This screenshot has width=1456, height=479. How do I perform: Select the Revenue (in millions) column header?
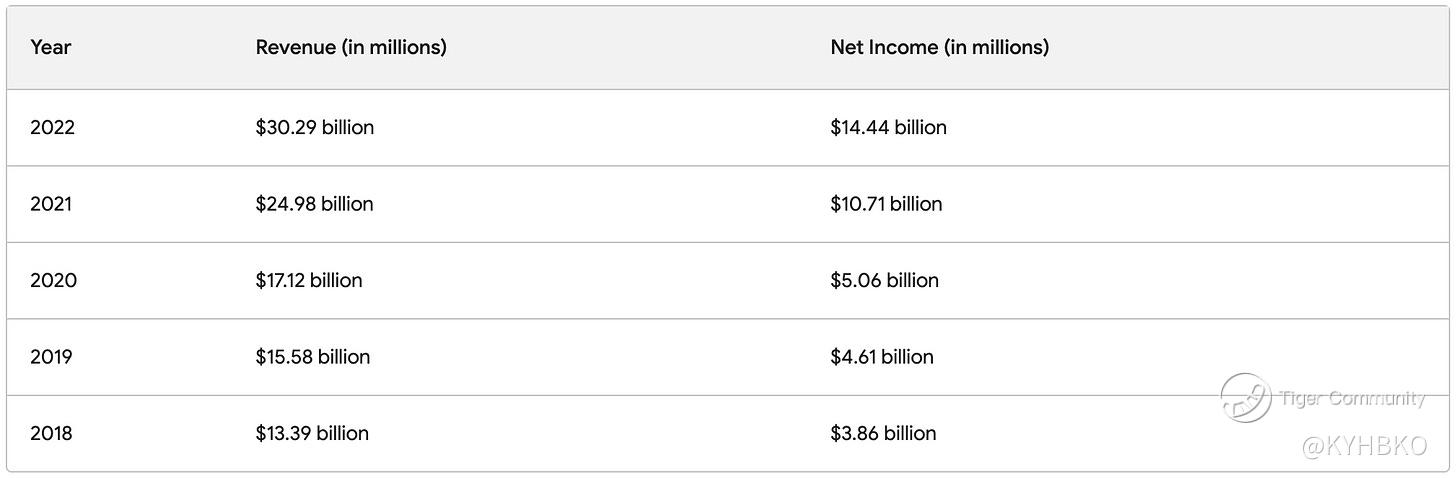[351, 47]
